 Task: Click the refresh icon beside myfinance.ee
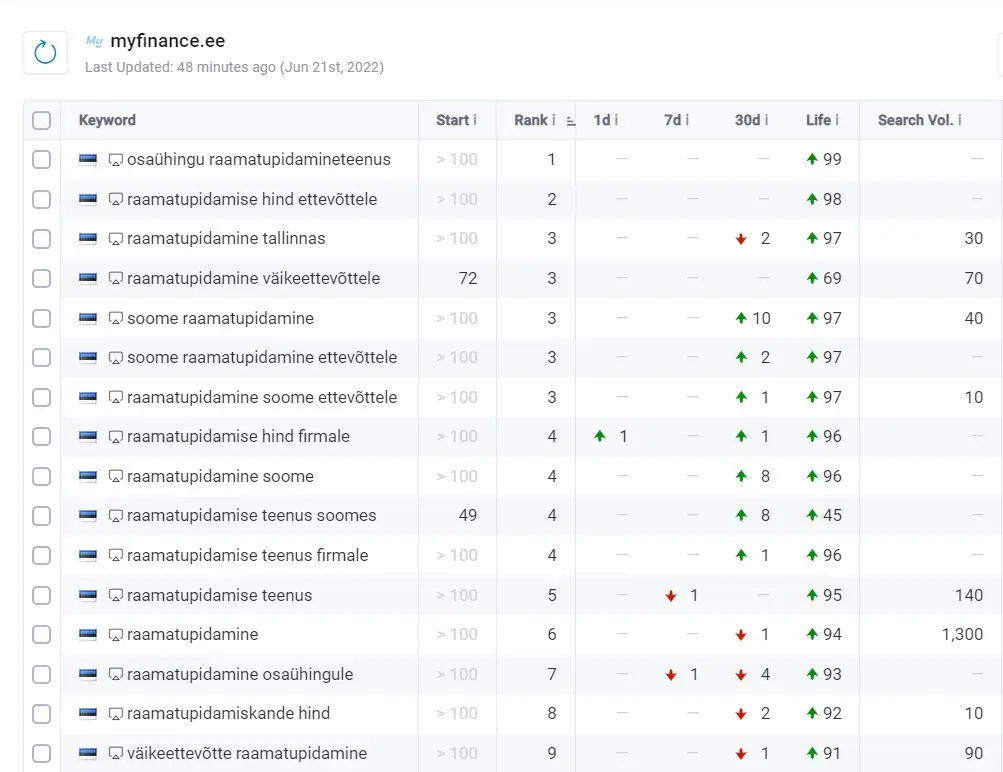pos(45,53)
